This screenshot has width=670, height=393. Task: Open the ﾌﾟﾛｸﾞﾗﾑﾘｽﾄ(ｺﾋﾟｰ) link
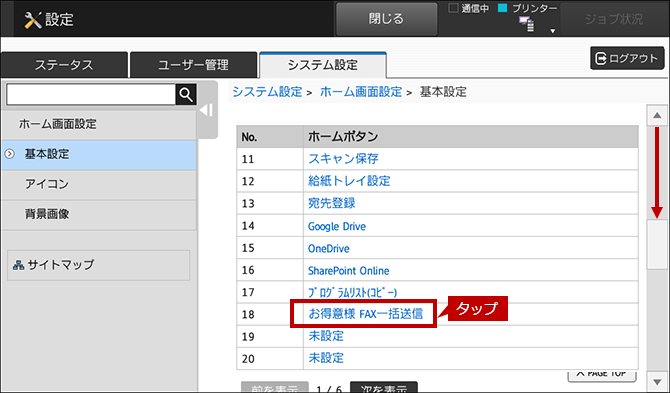click(x=353, y=293)
